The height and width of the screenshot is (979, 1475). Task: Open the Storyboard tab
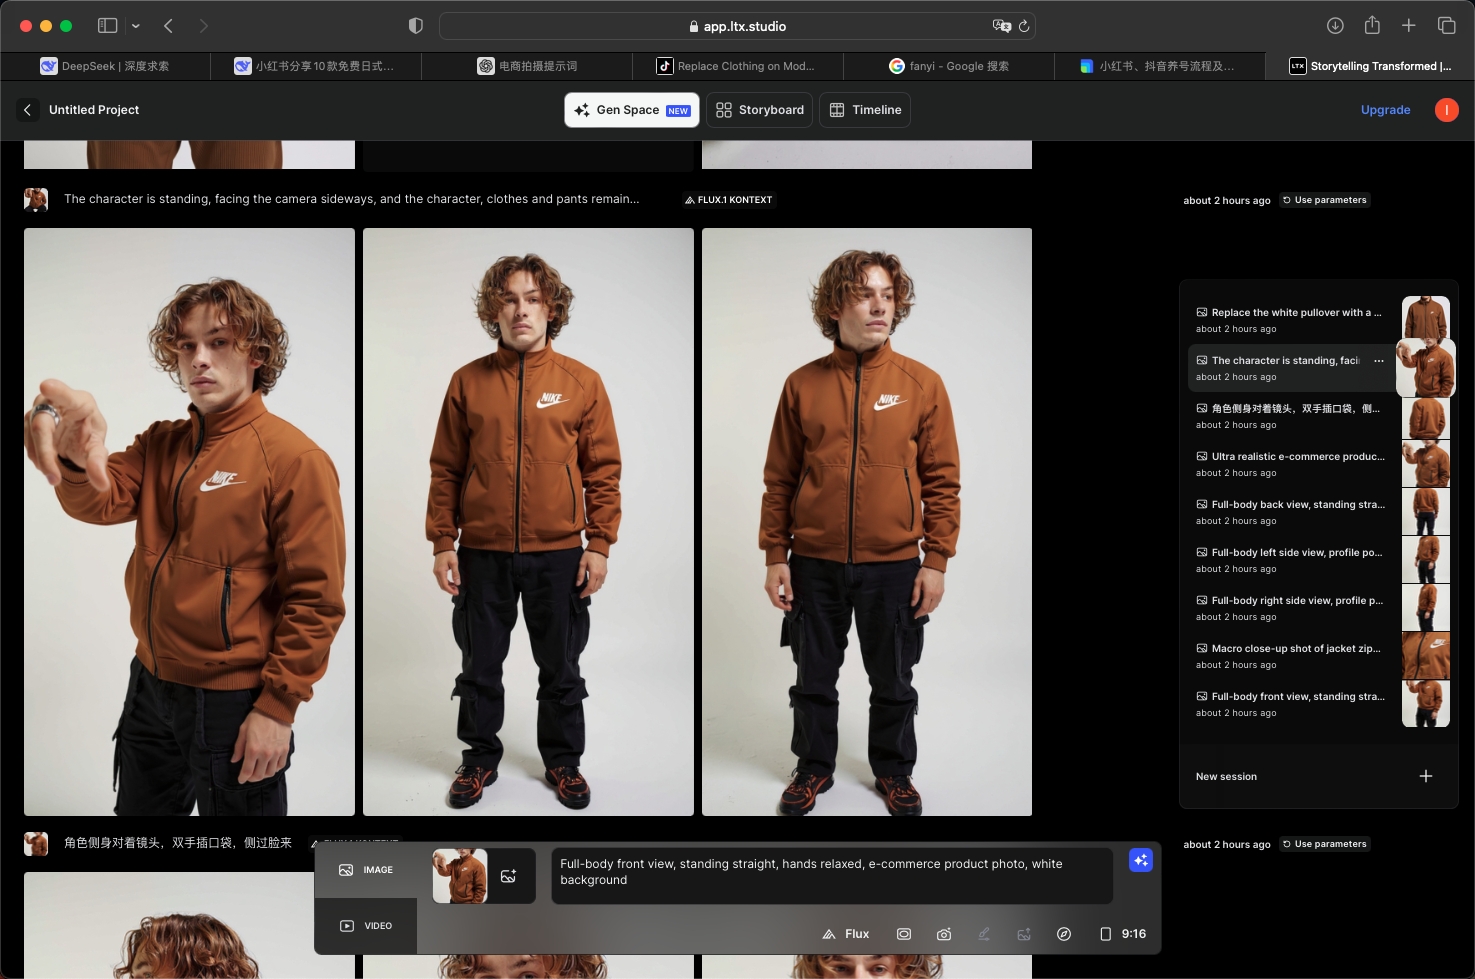(x=761, y=110)
